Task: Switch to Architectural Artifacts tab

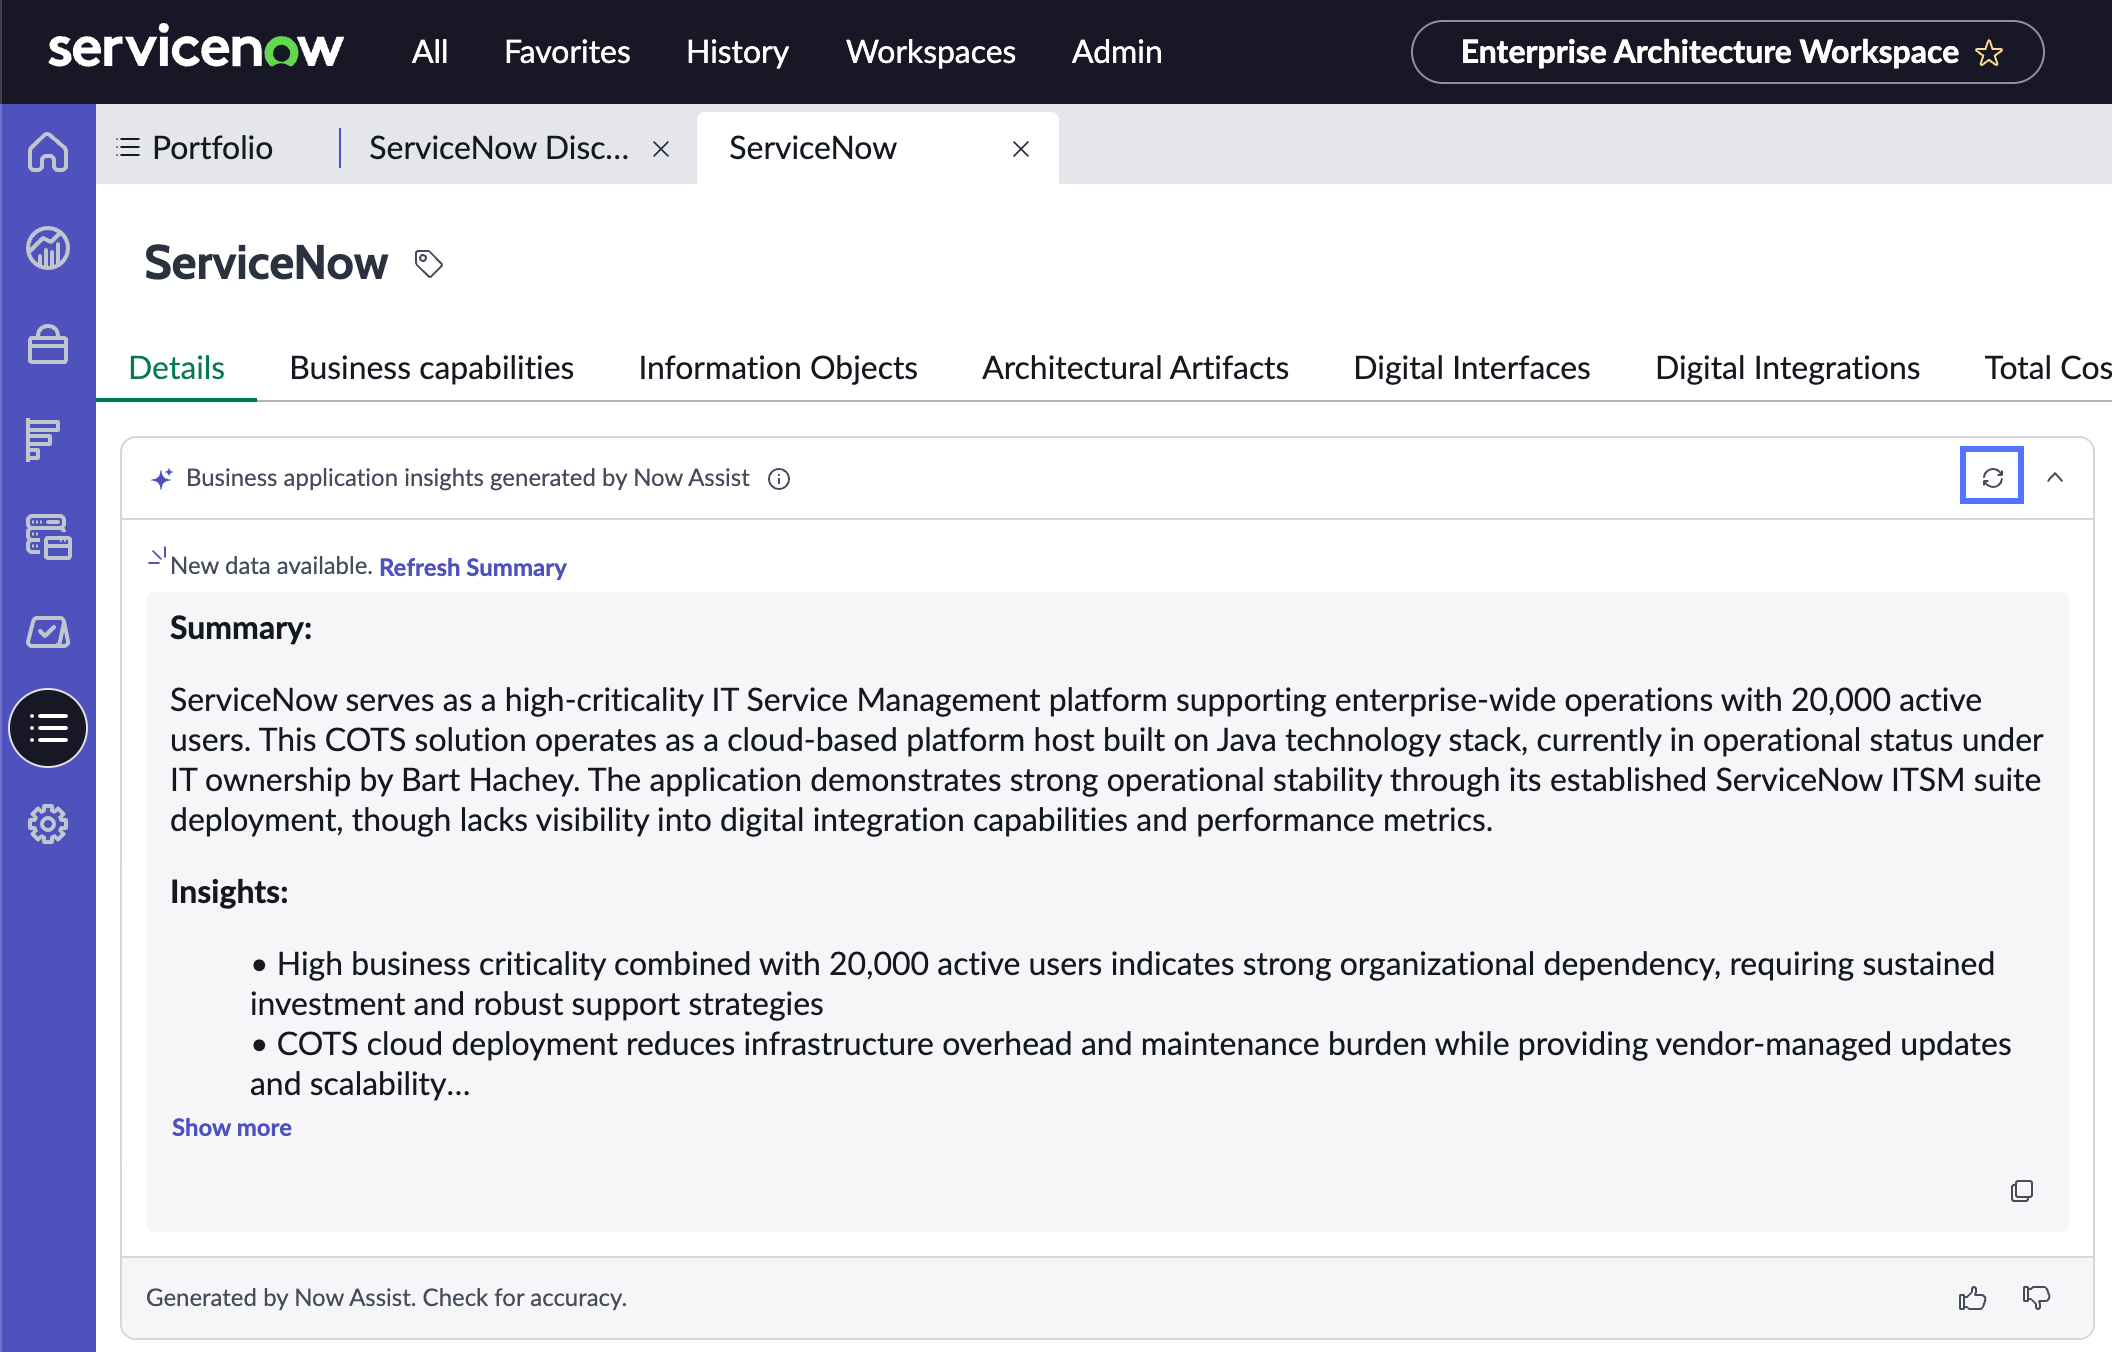Action: tap(1135, 368)
